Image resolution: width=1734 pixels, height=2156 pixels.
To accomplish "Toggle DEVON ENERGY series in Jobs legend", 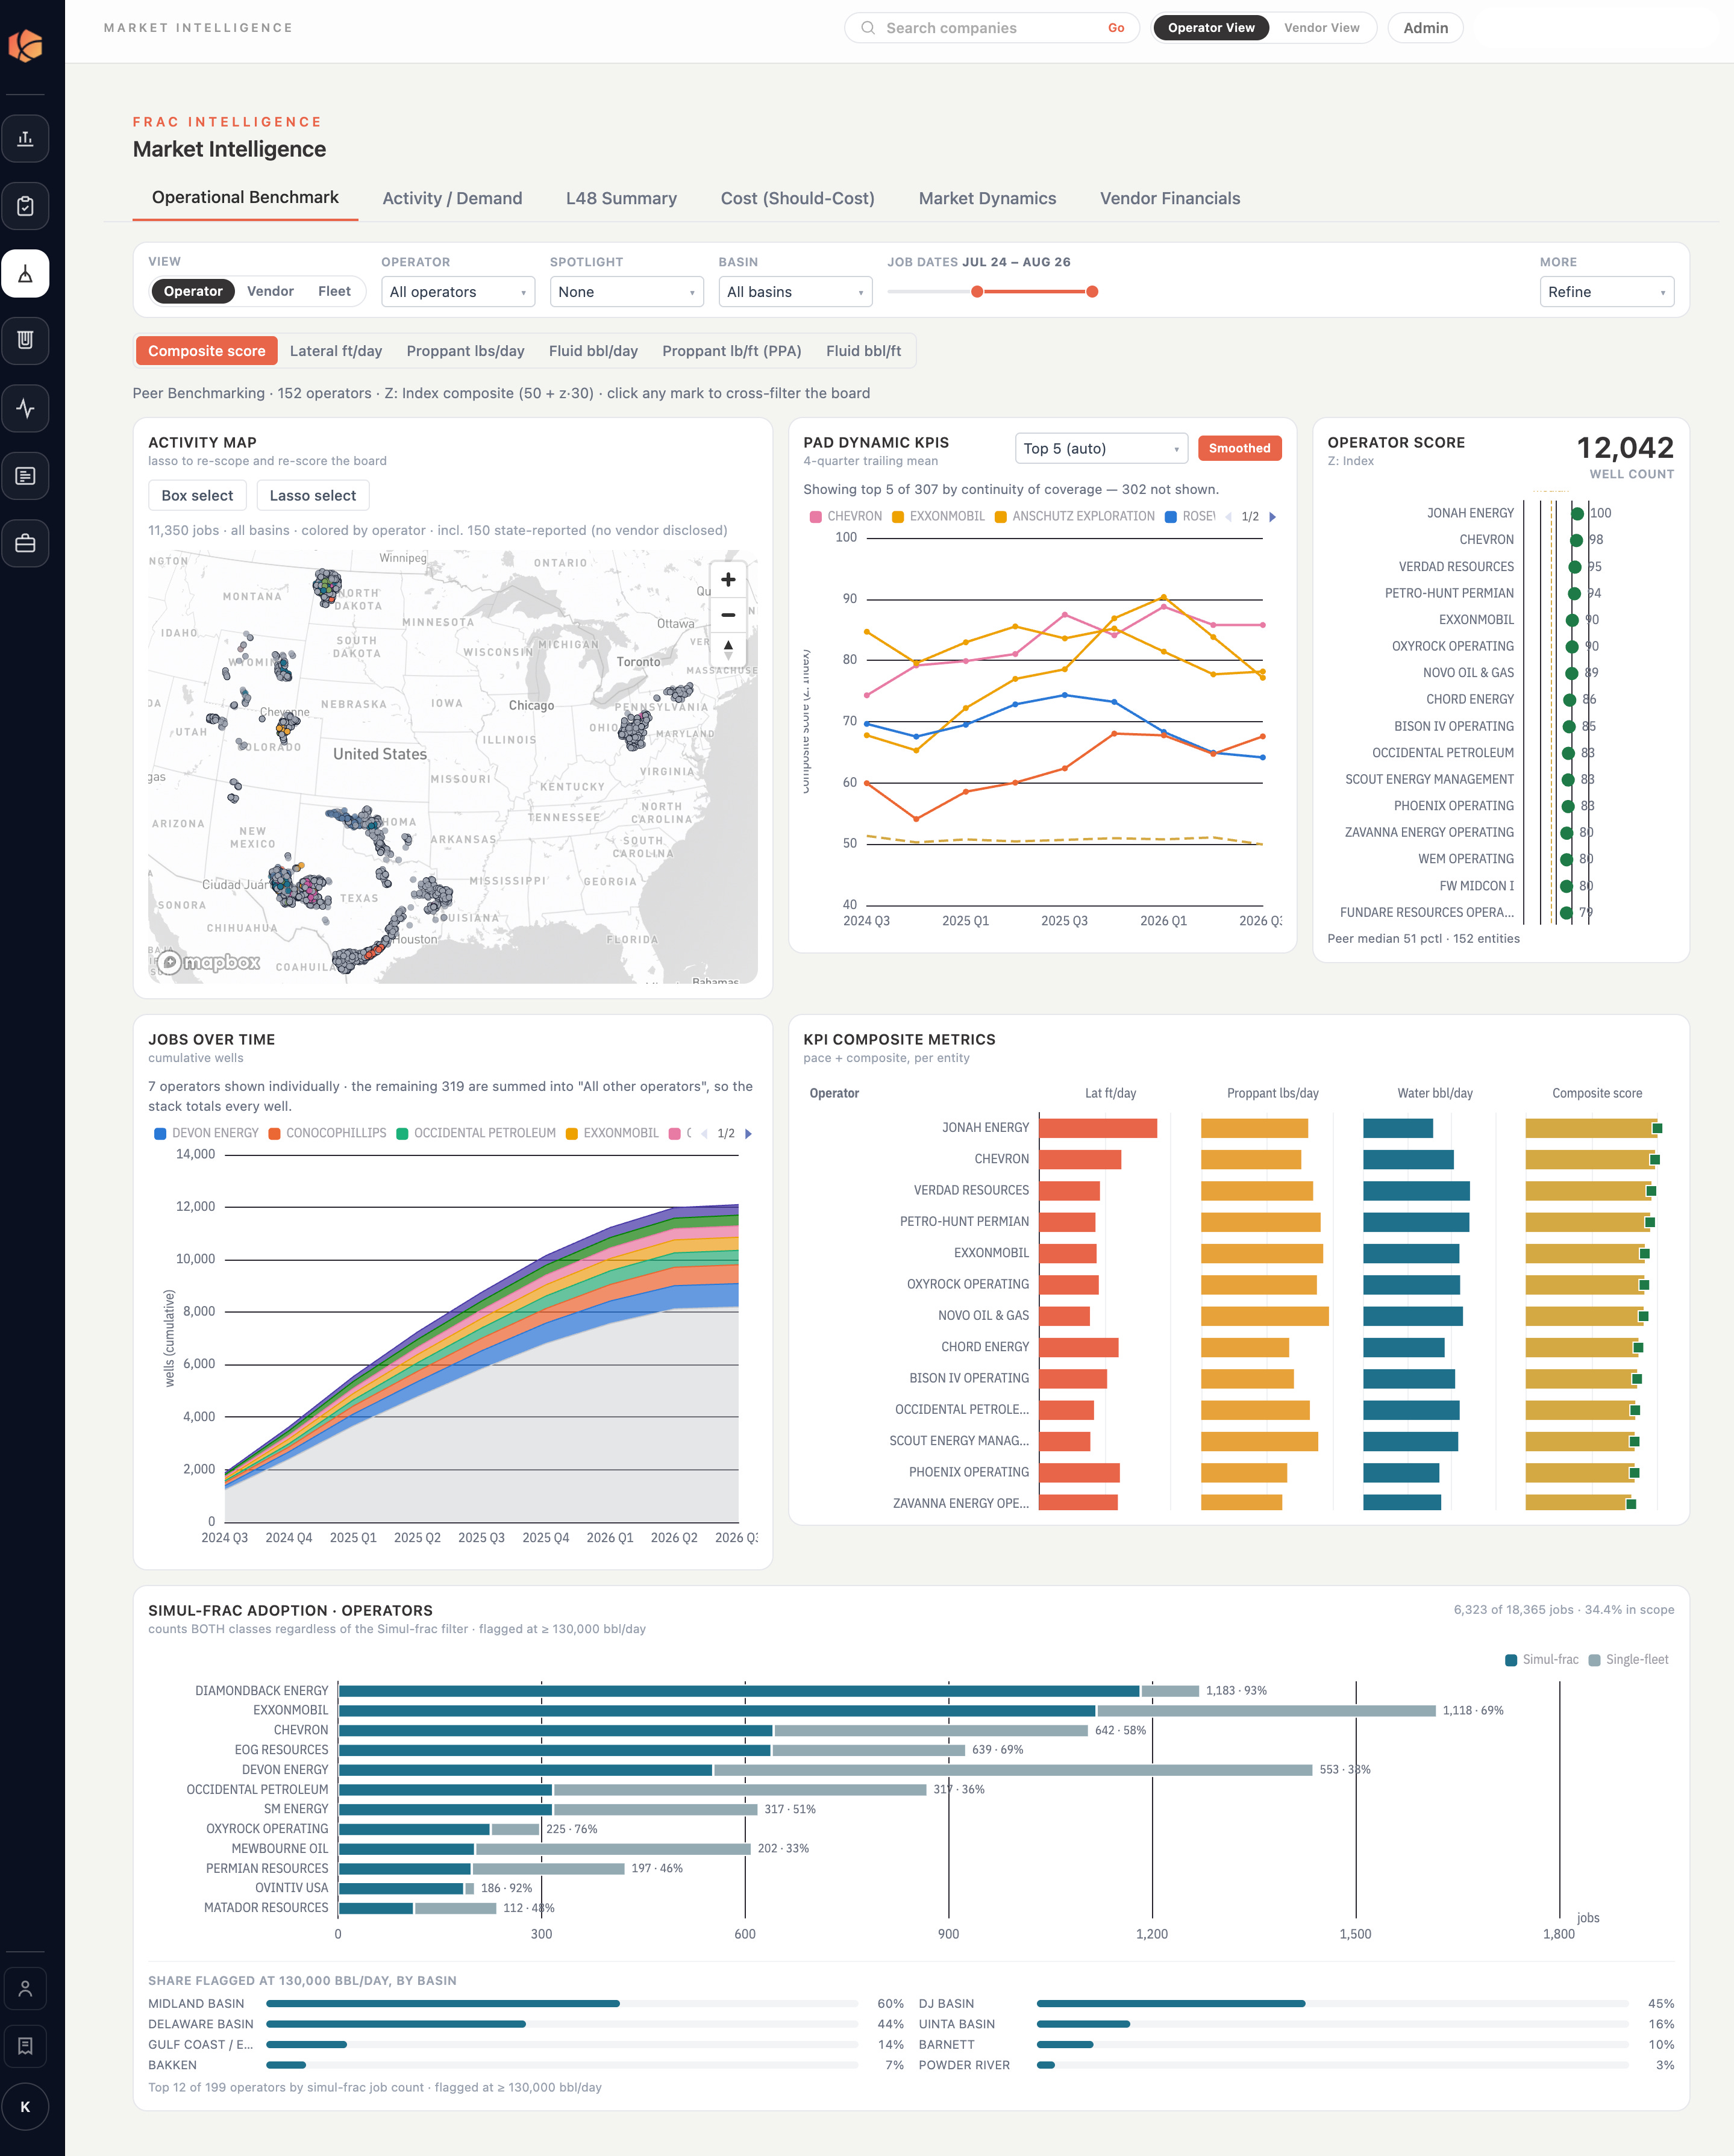I will (x=206, y=1133).
